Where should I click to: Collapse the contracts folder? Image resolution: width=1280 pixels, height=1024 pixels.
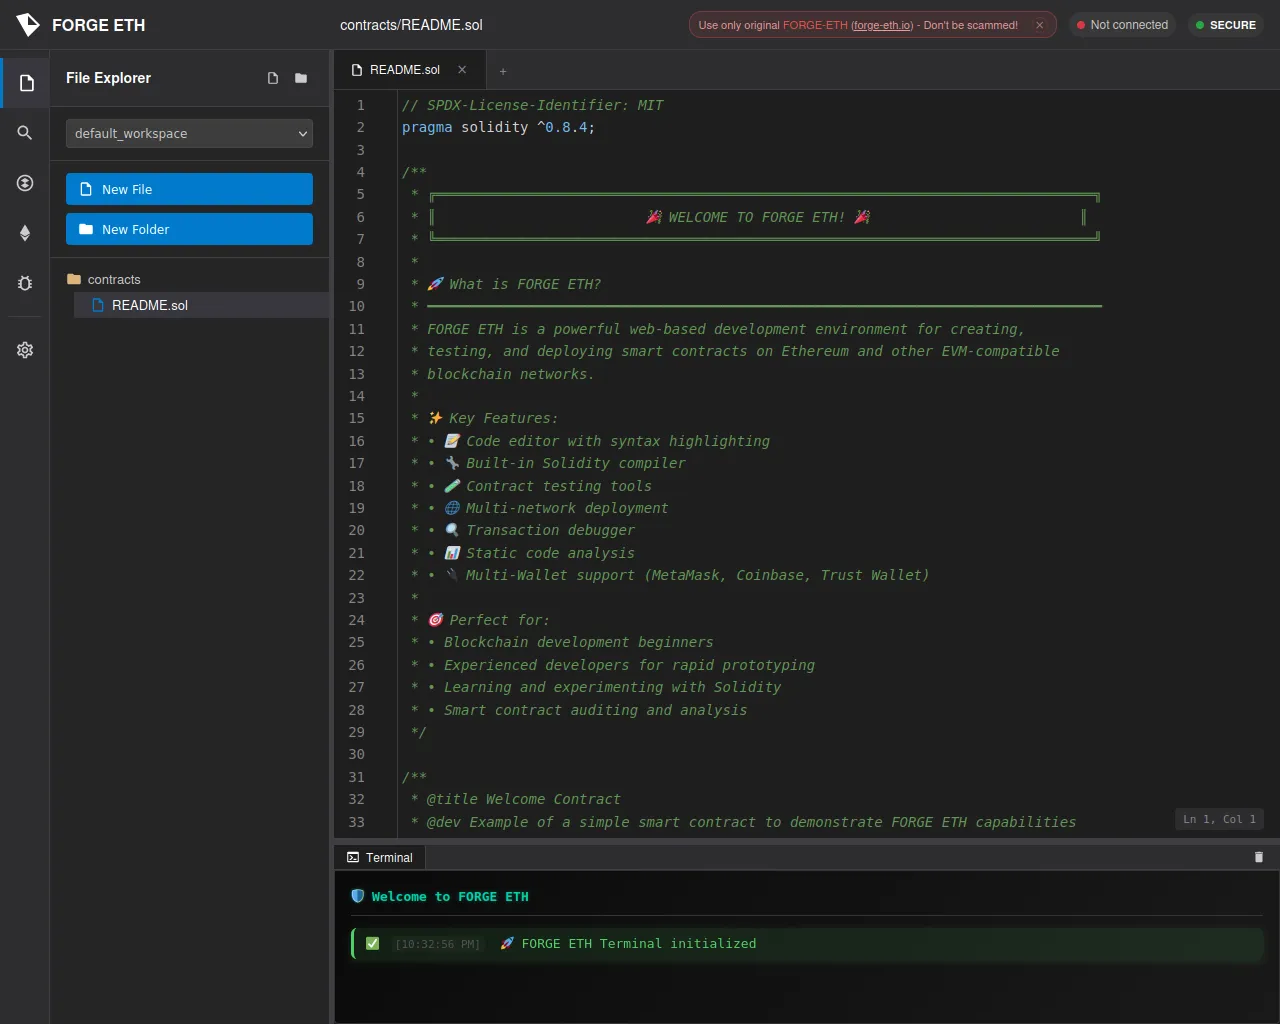click(x=113, y=279)
